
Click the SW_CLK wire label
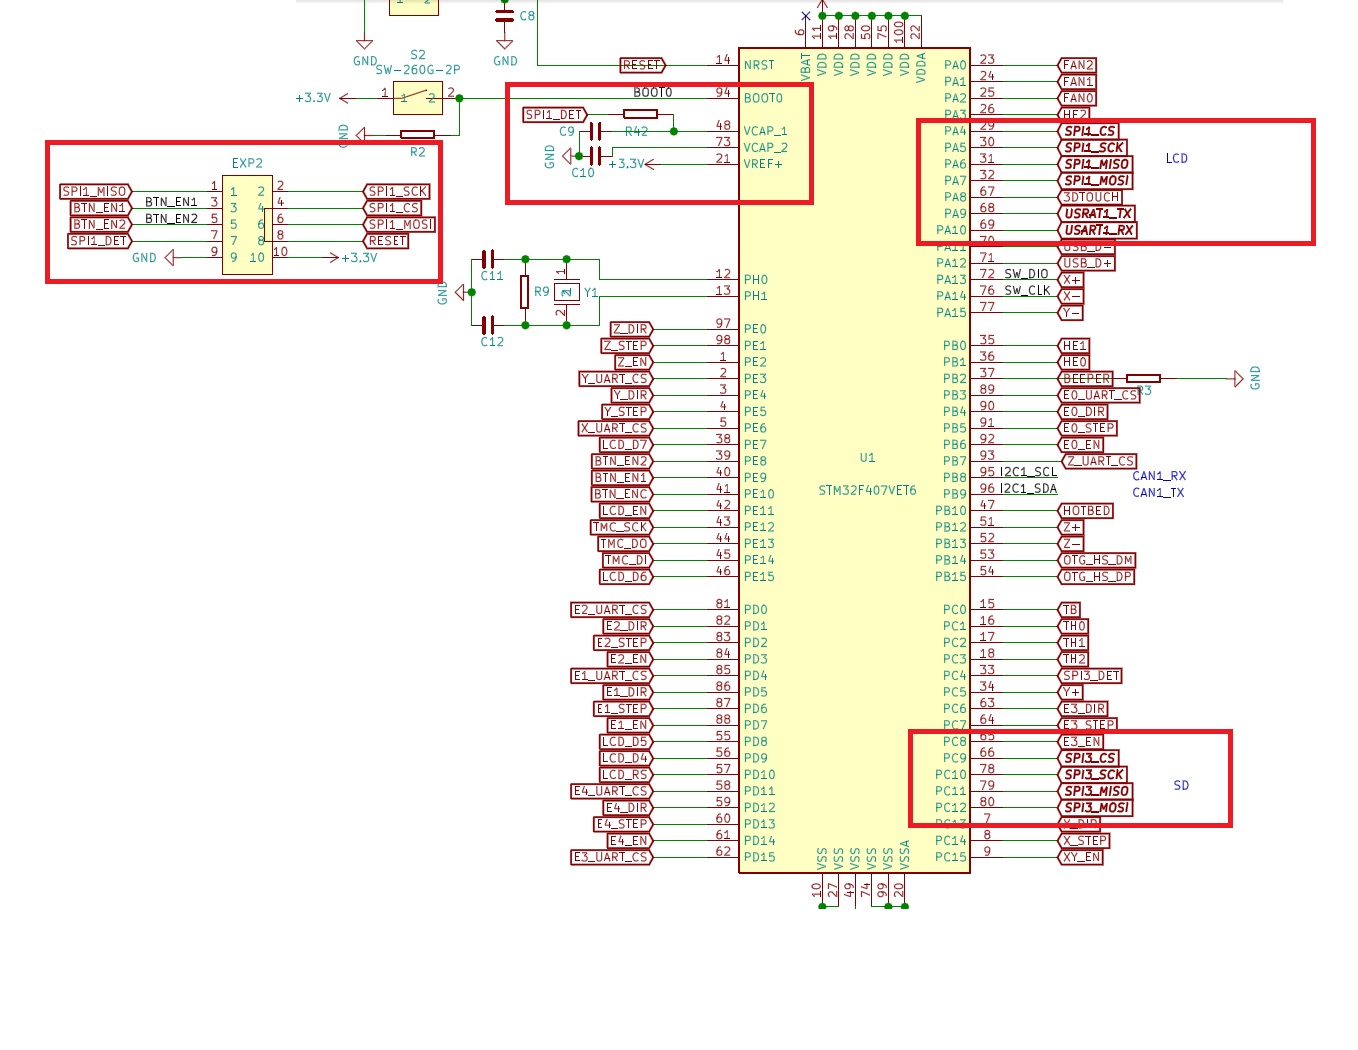pyautogui.click(x=1027, y=291)
